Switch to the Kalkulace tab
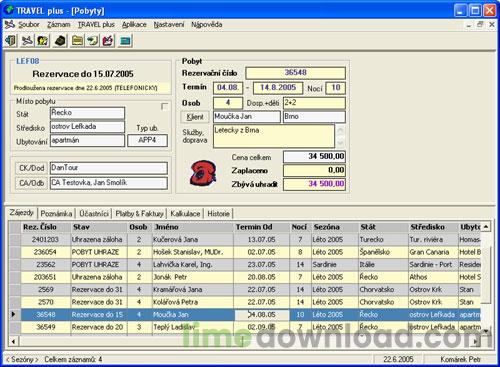Screen dimensions: 500x367 [x=185, y=214]
